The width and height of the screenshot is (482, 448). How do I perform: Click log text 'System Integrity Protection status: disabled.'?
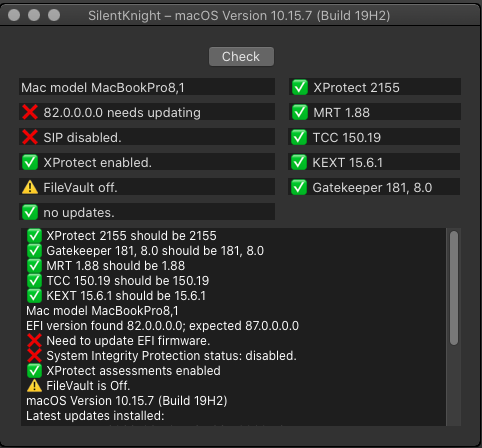coord(171,356)
